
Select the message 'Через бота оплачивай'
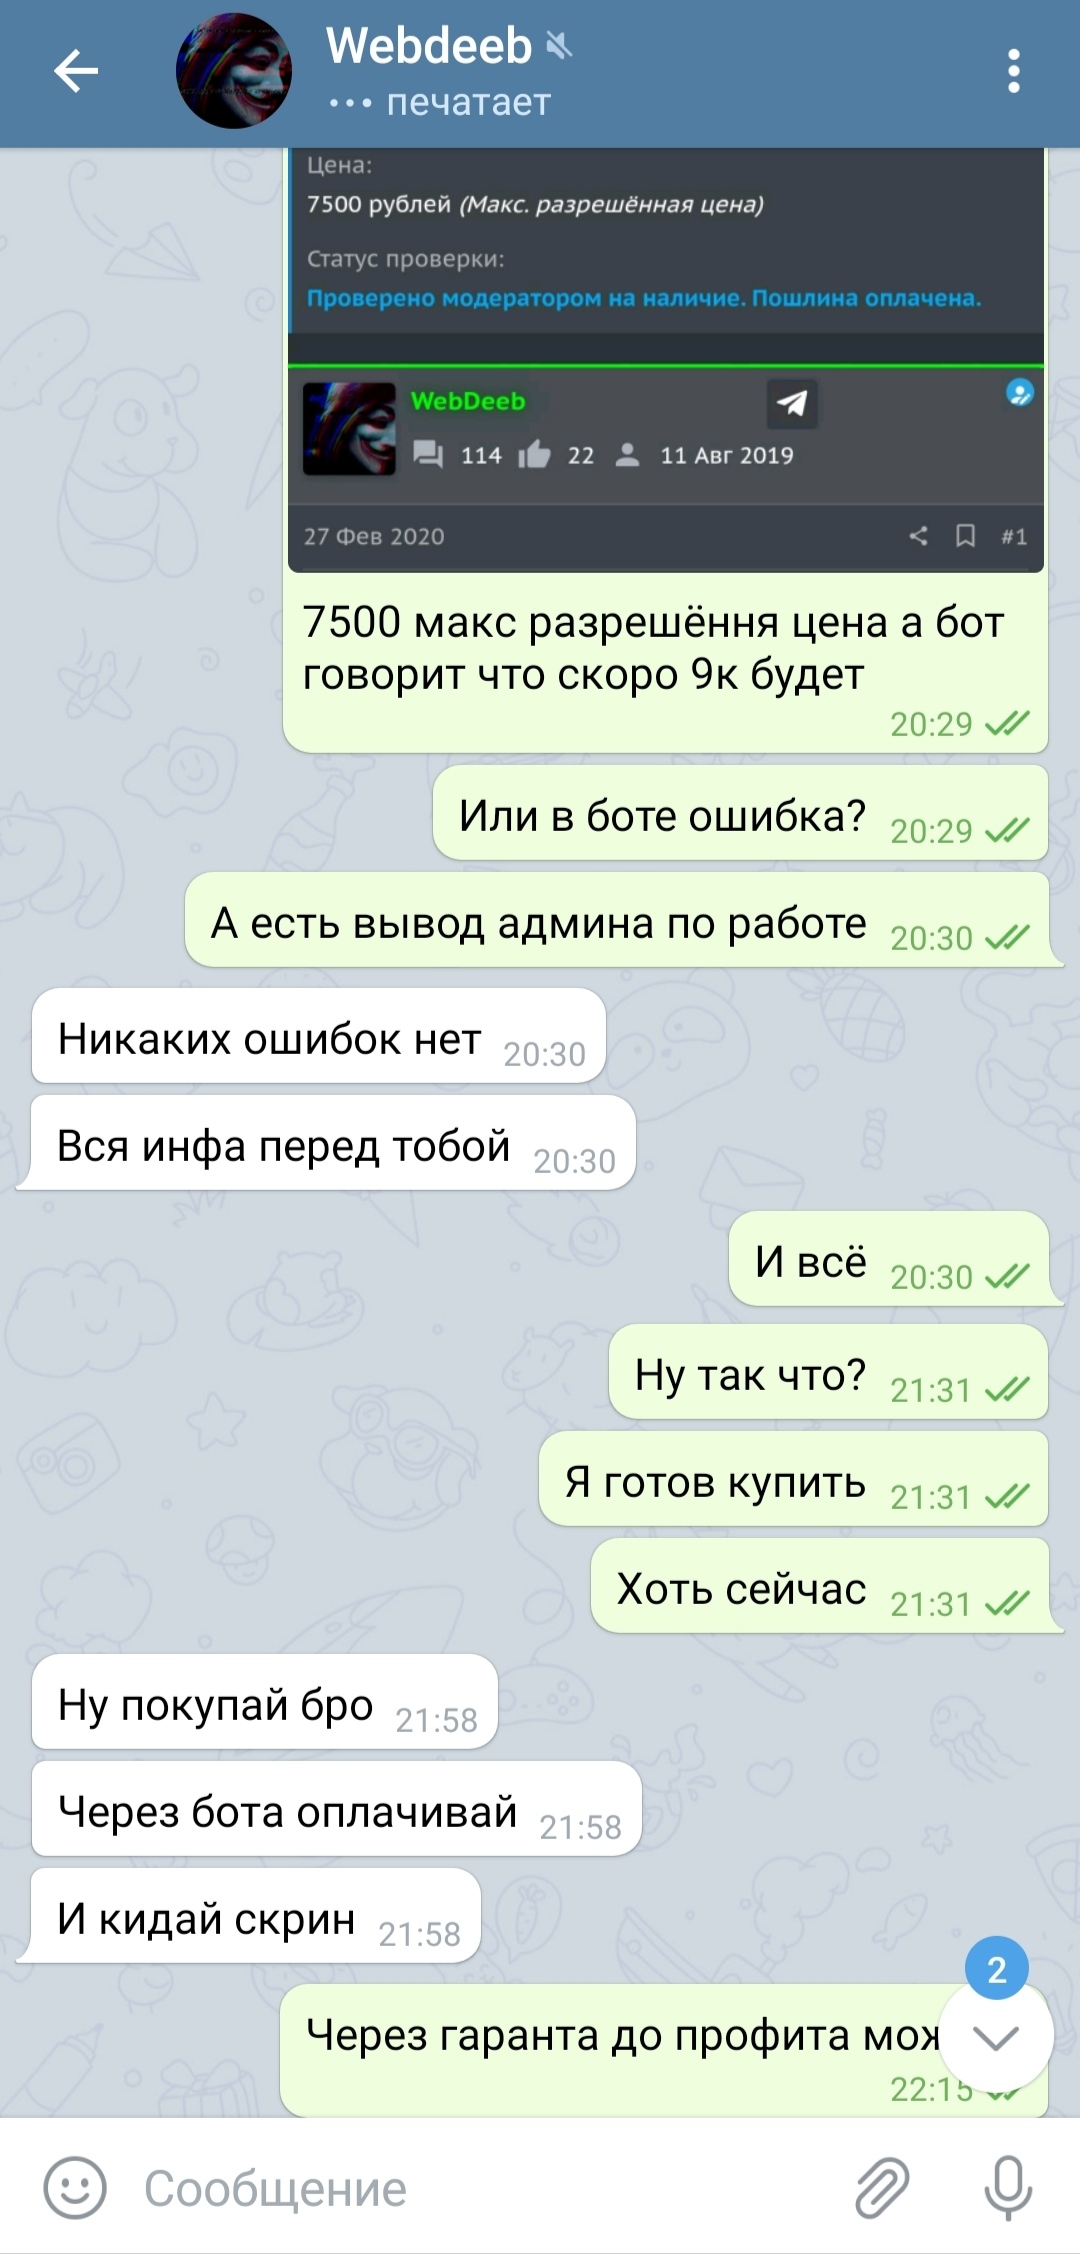(x=336, y=1809)
